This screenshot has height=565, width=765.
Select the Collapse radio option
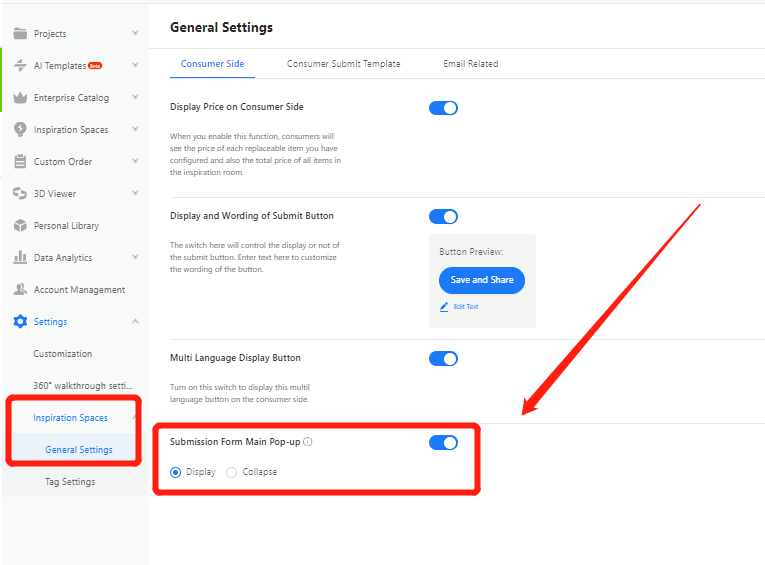[232, 472]
